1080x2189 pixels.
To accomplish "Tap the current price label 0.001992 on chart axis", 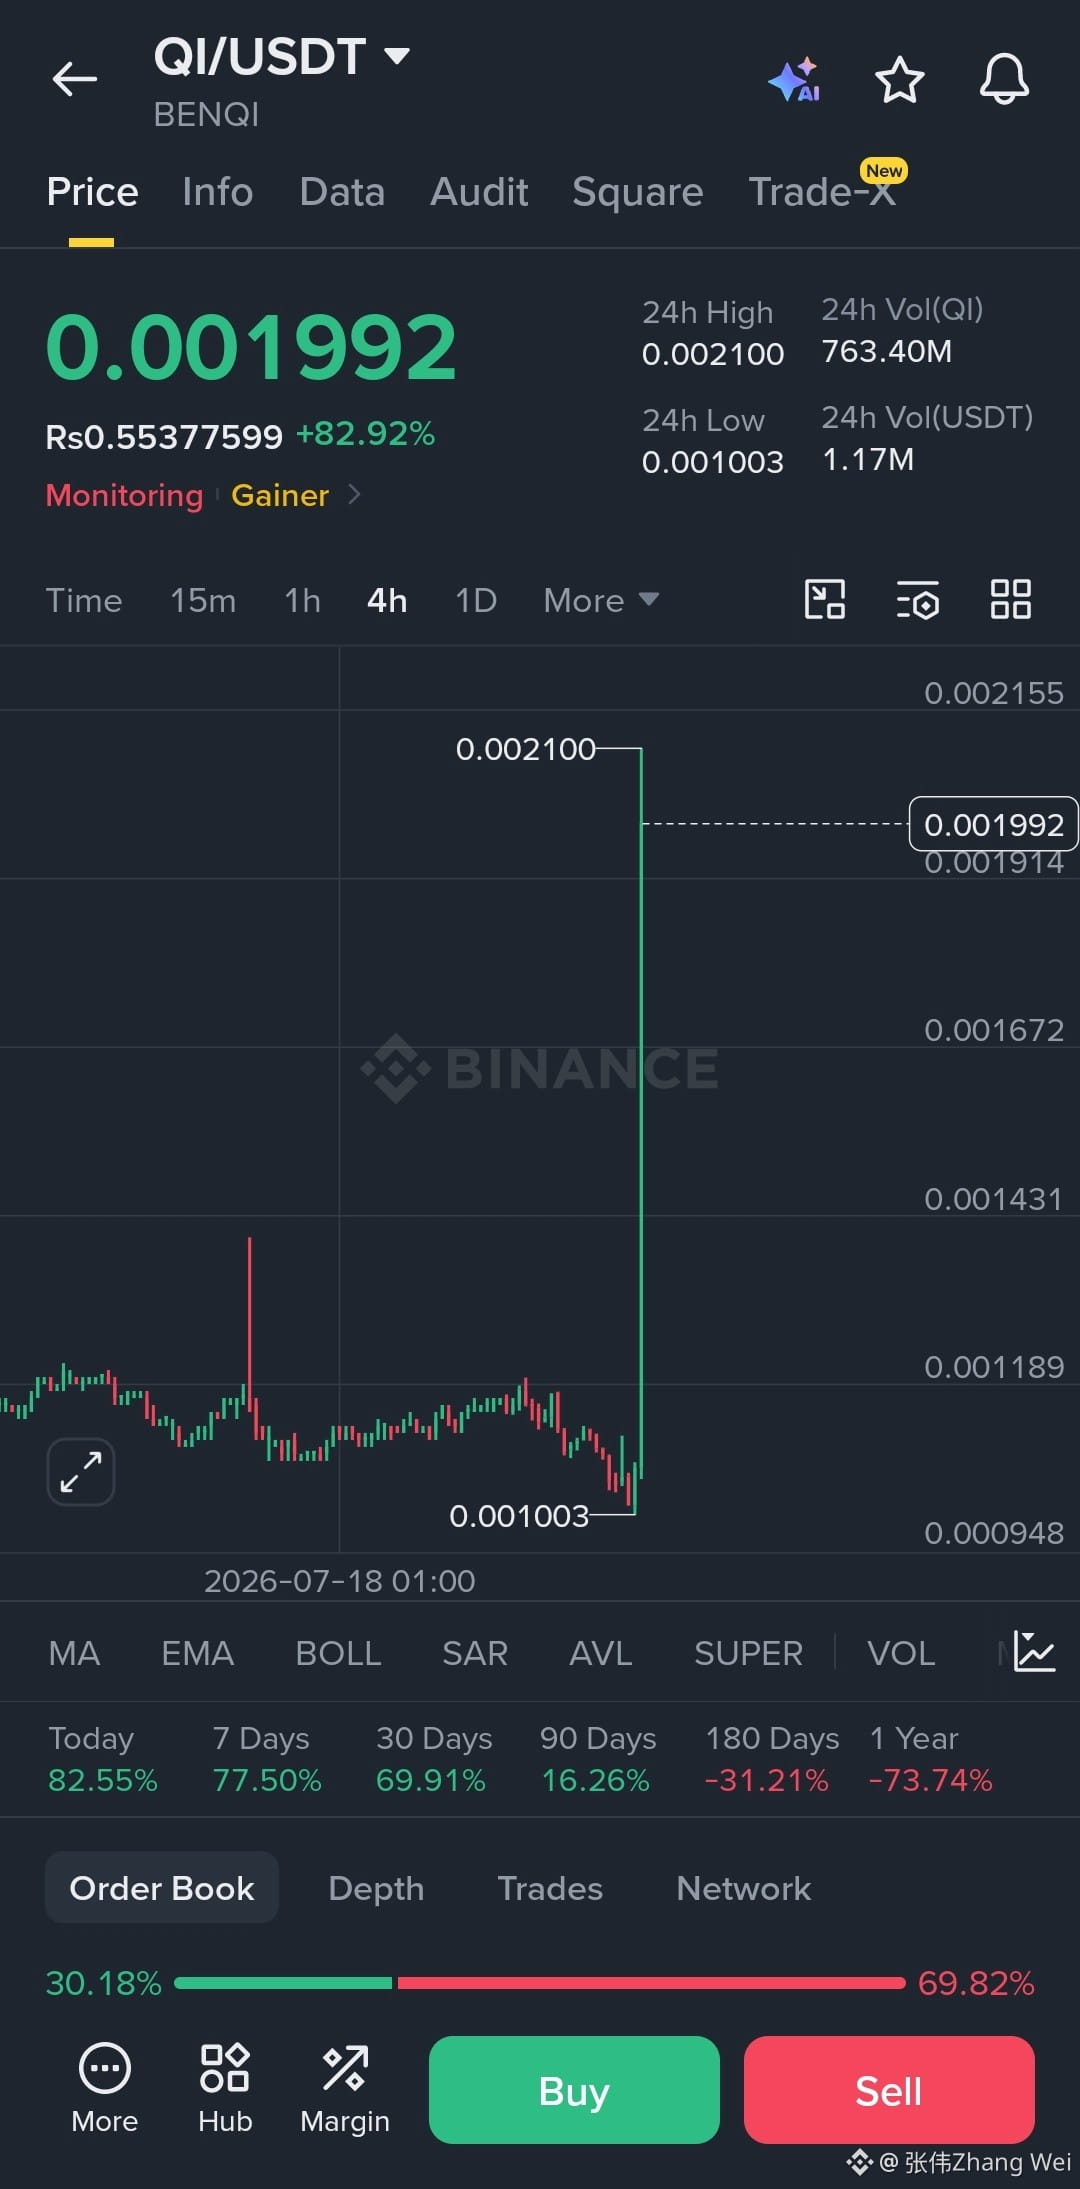I will pos(993,824).
